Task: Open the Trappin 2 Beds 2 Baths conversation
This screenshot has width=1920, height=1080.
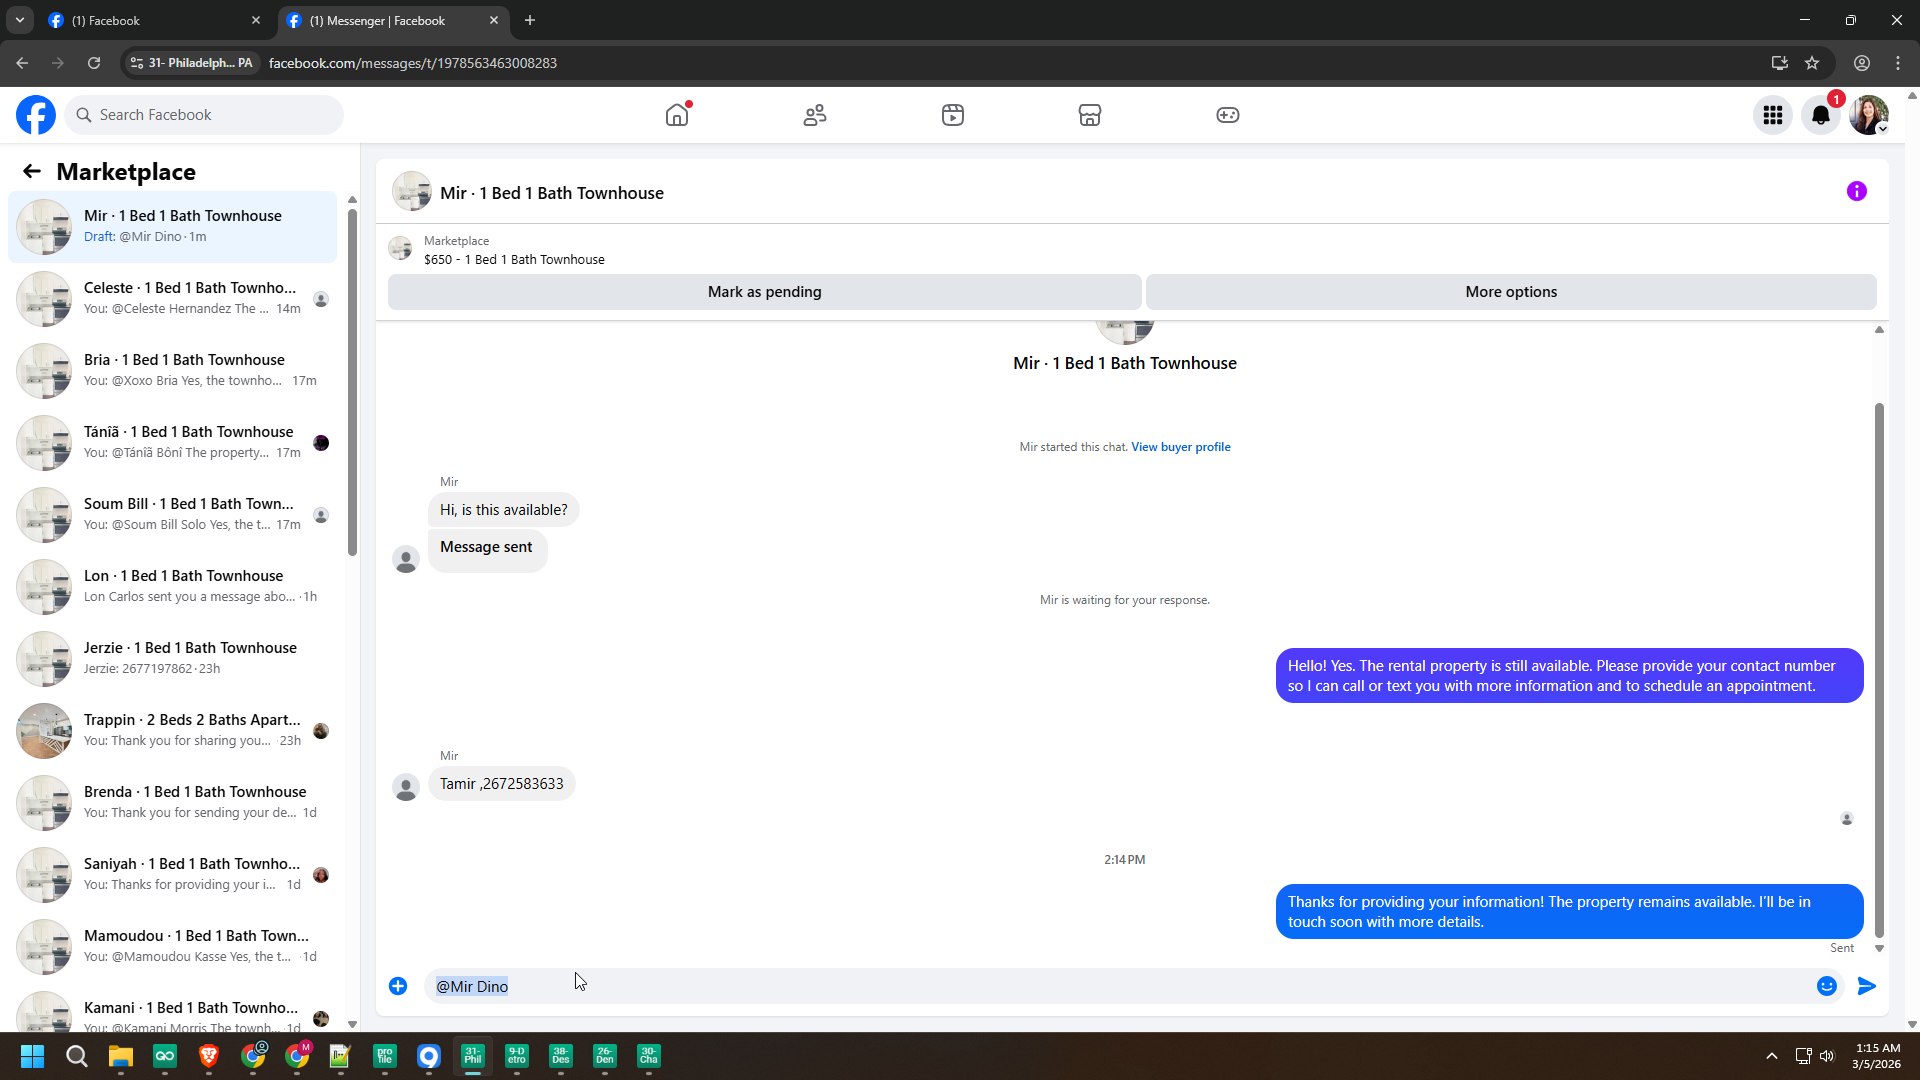Action: coord(173,731)
